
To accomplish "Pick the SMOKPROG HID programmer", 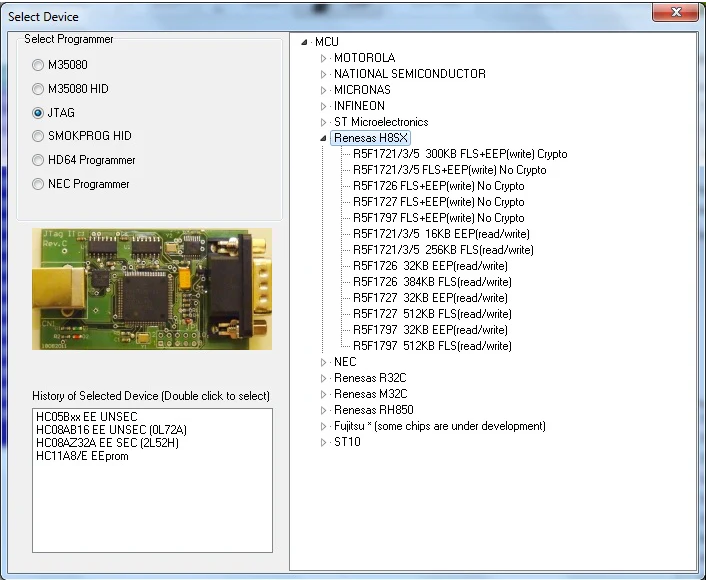I will click(x=38, y=136).
